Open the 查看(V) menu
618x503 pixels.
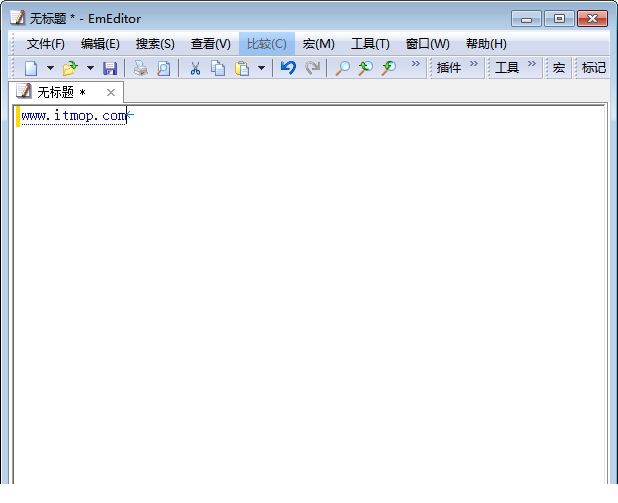[210, 44]
